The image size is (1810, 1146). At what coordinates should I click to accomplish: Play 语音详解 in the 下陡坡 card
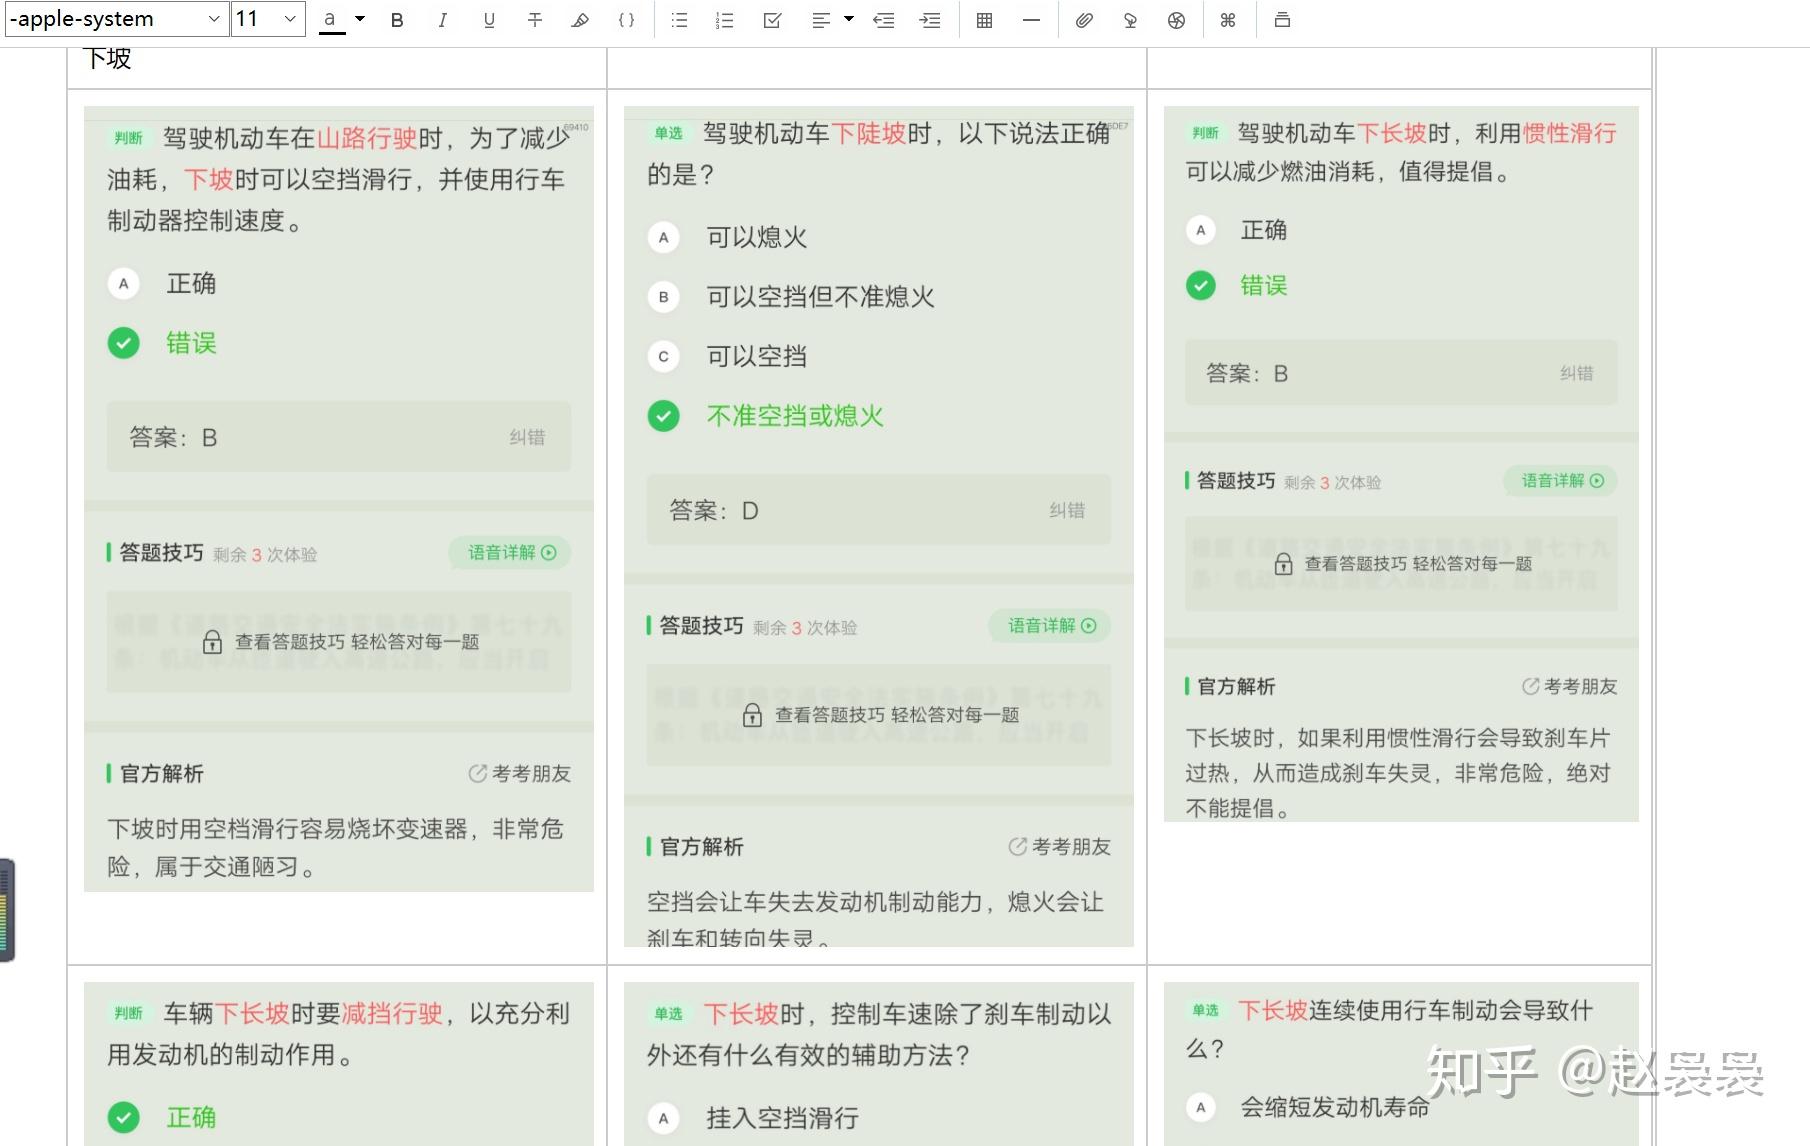[x=1051, y=626]
